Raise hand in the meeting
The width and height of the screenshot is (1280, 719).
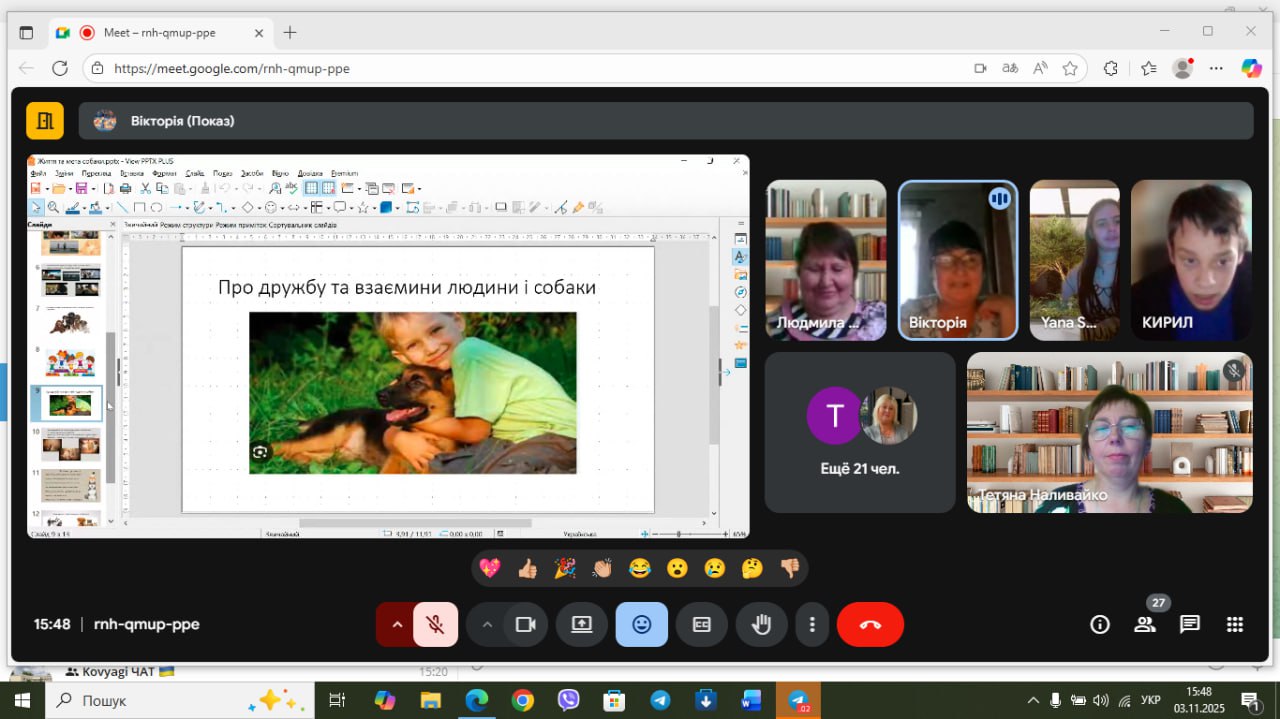tap(761, 625)
